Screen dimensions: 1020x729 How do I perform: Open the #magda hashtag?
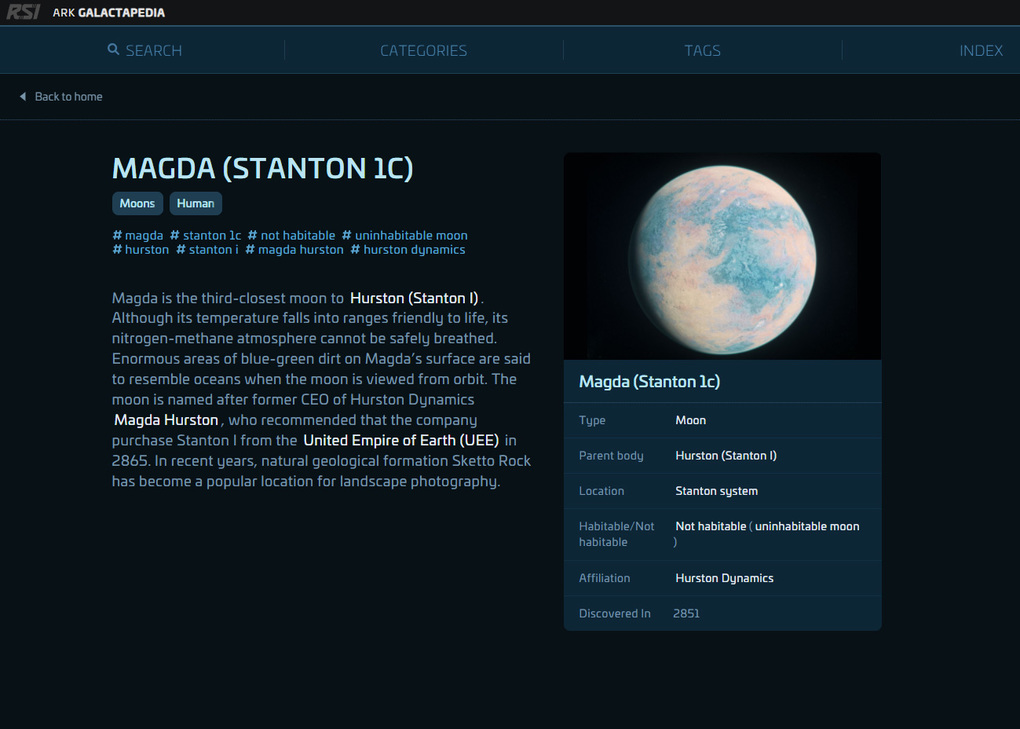point(138,236)
